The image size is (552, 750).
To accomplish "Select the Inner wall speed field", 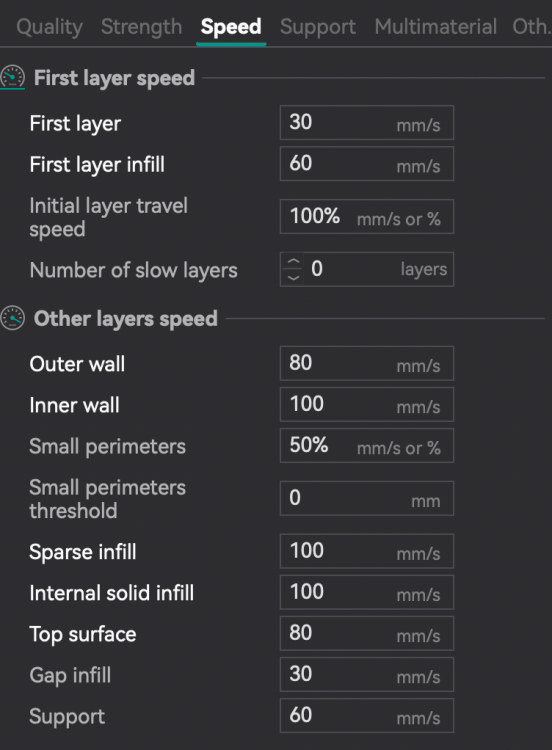I will click(367, 405).
